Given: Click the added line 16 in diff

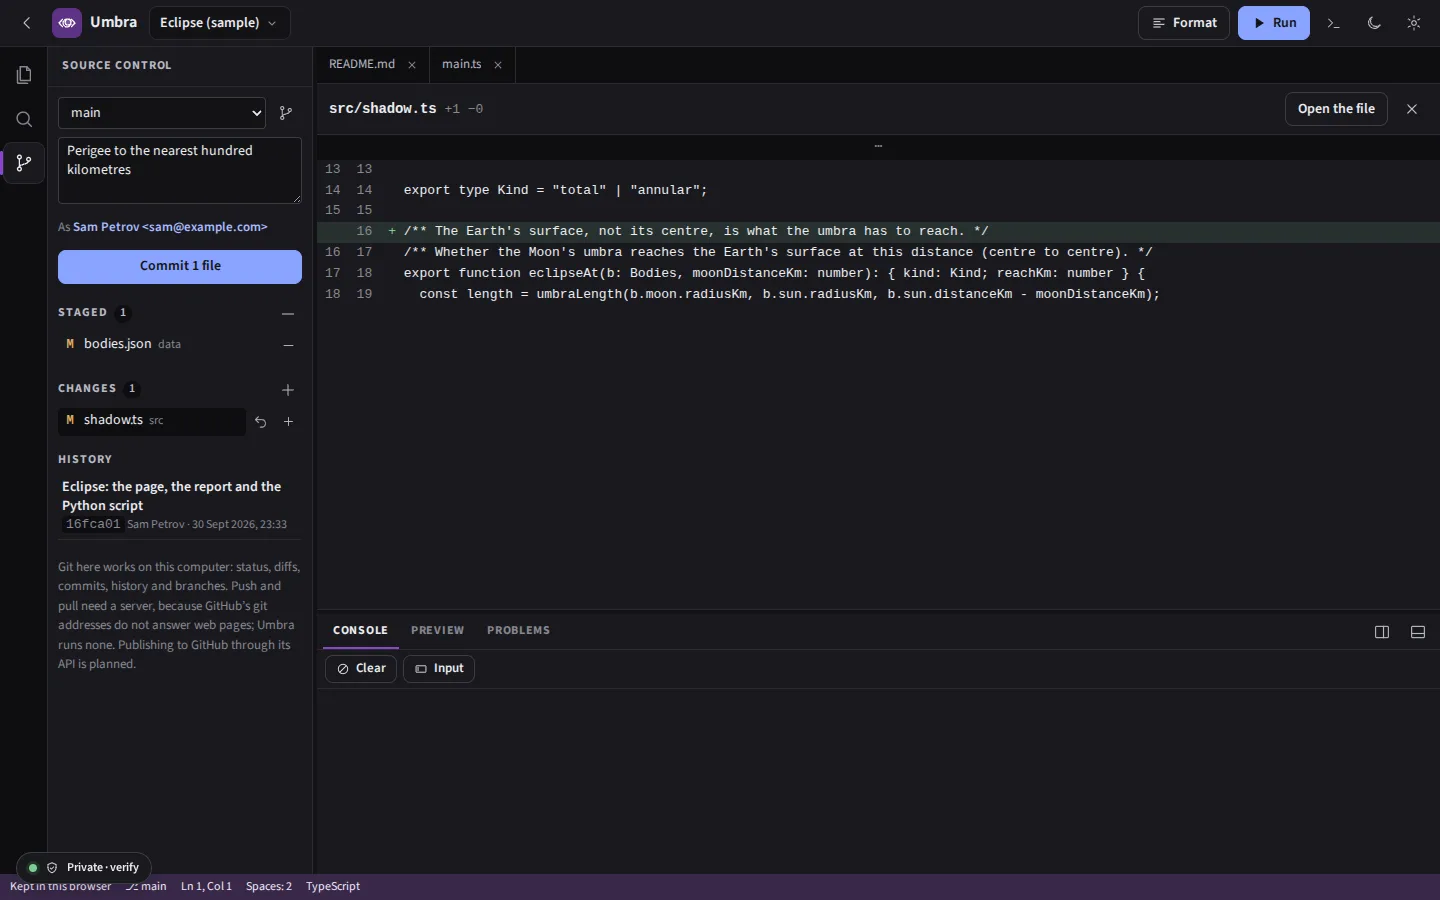Looking at the screenshot, I should click(x=878, y=231).
